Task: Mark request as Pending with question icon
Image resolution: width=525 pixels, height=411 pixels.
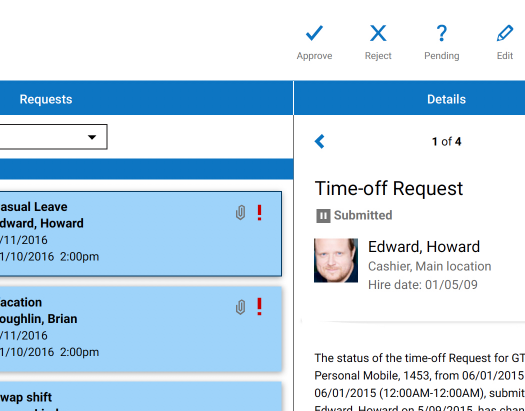Action: tap(442, 33)
